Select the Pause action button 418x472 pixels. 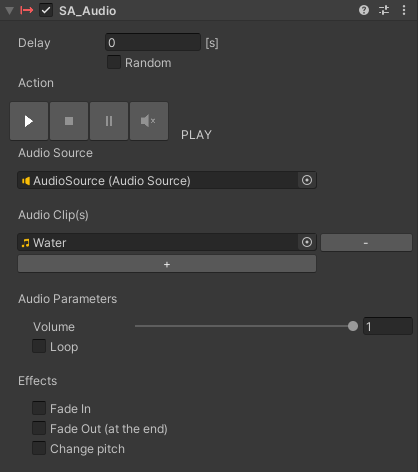109,121
